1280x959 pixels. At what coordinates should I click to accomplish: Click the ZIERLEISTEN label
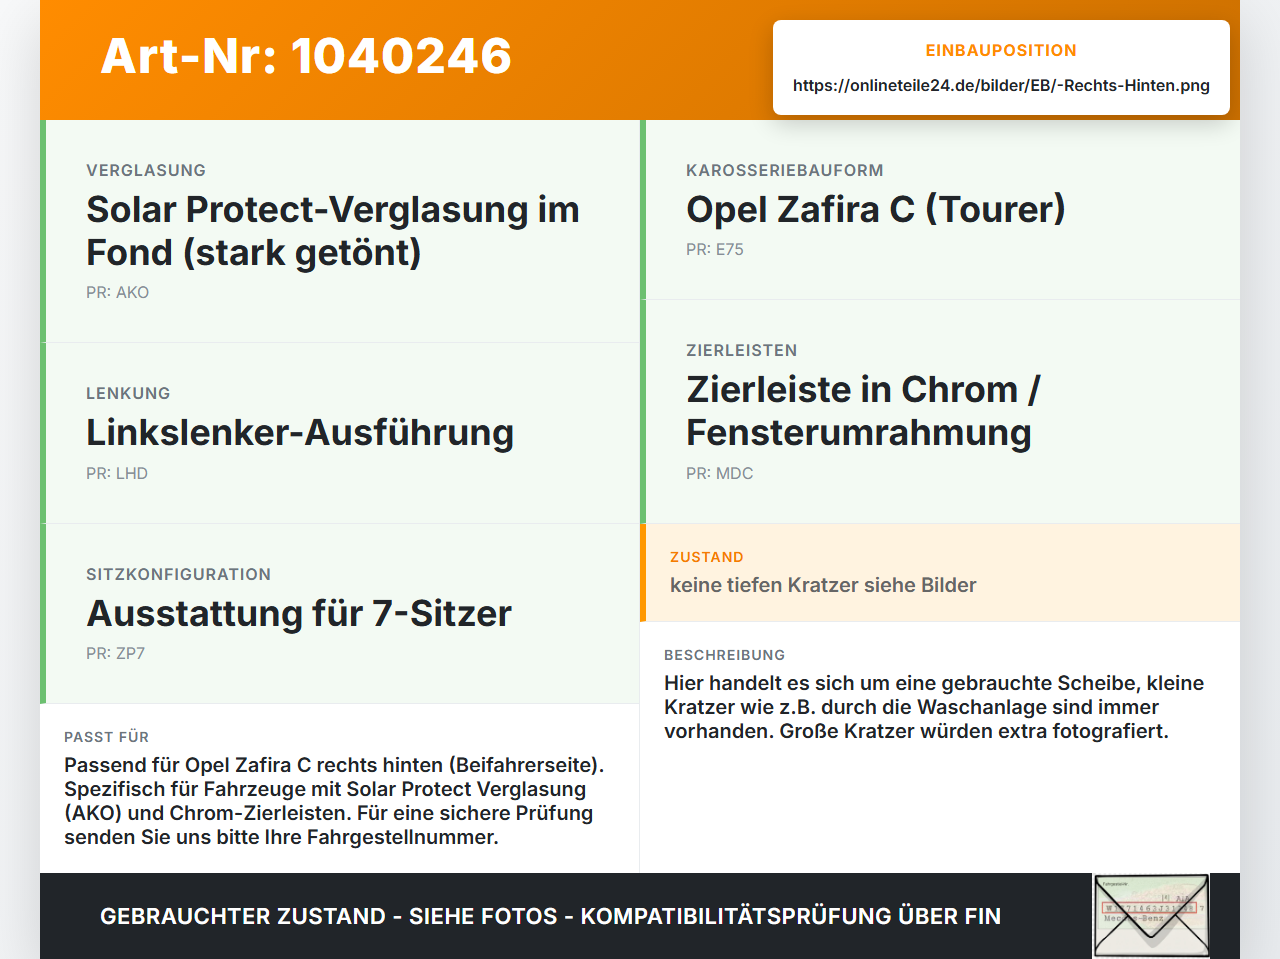point(742,350)
